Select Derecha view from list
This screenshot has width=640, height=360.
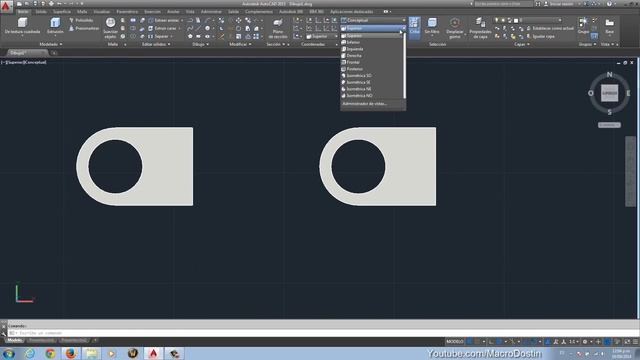click(x=371, y=56)
